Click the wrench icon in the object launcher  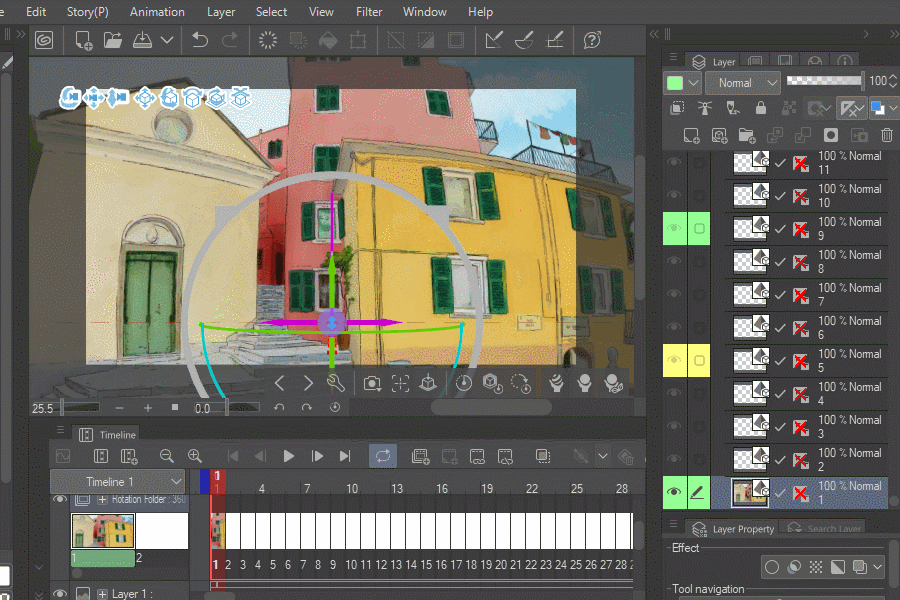click(x=336, y=383)
